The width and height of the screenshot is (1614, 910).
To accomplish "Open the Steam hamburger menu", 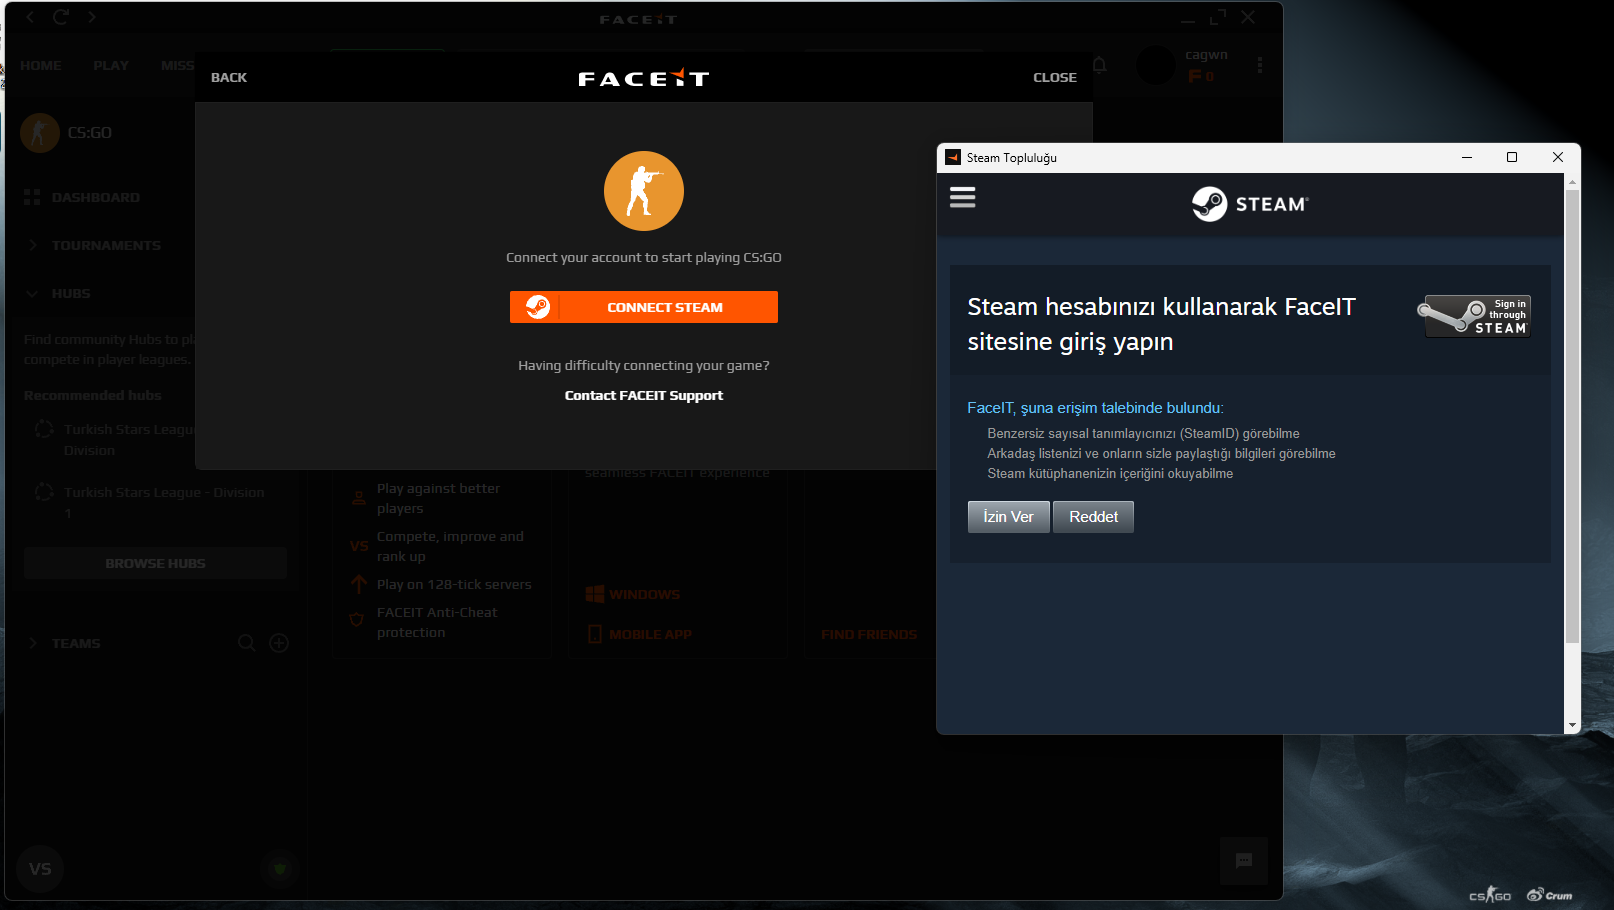I will coord(962,198).
